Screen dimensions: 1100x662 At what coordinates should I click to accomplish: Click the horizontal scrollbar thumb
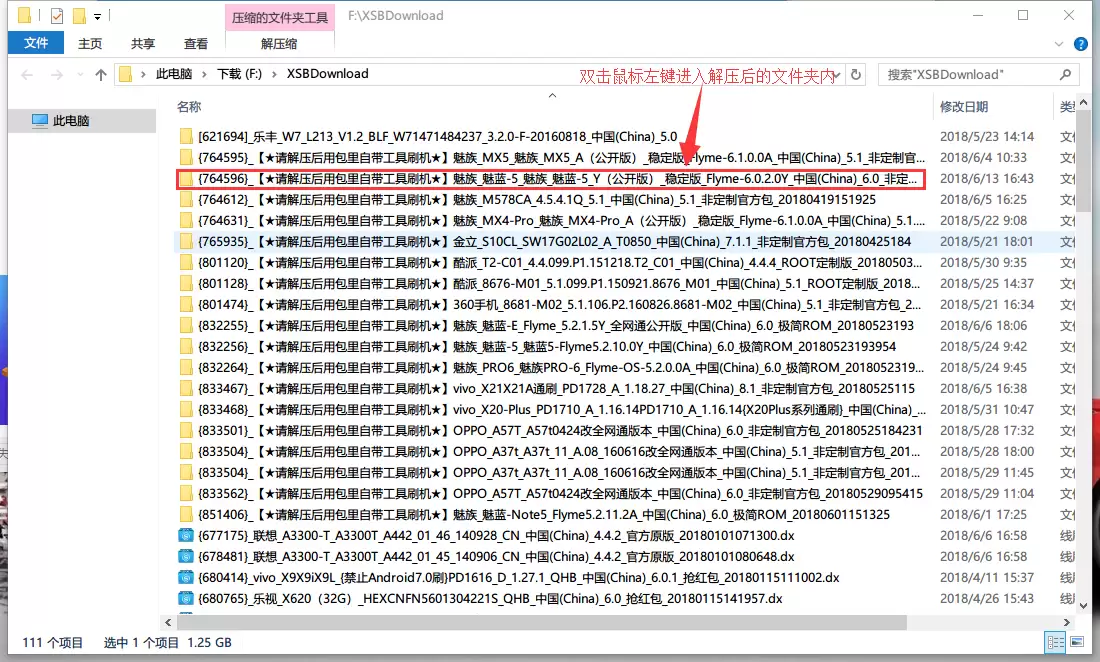[542, 622]
